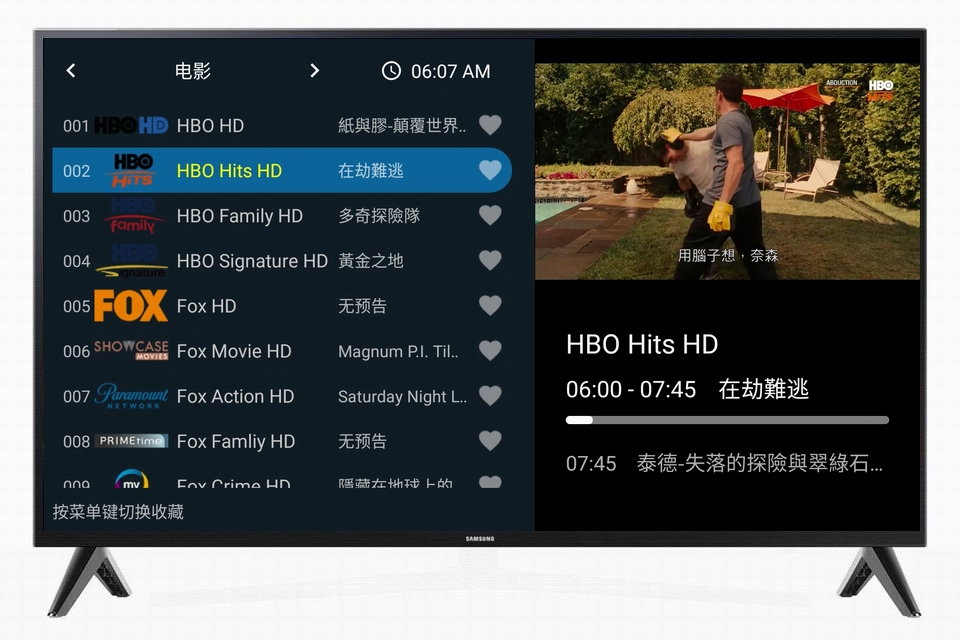Click the program progress bar

pyautogui.click(x=727, y=420)
